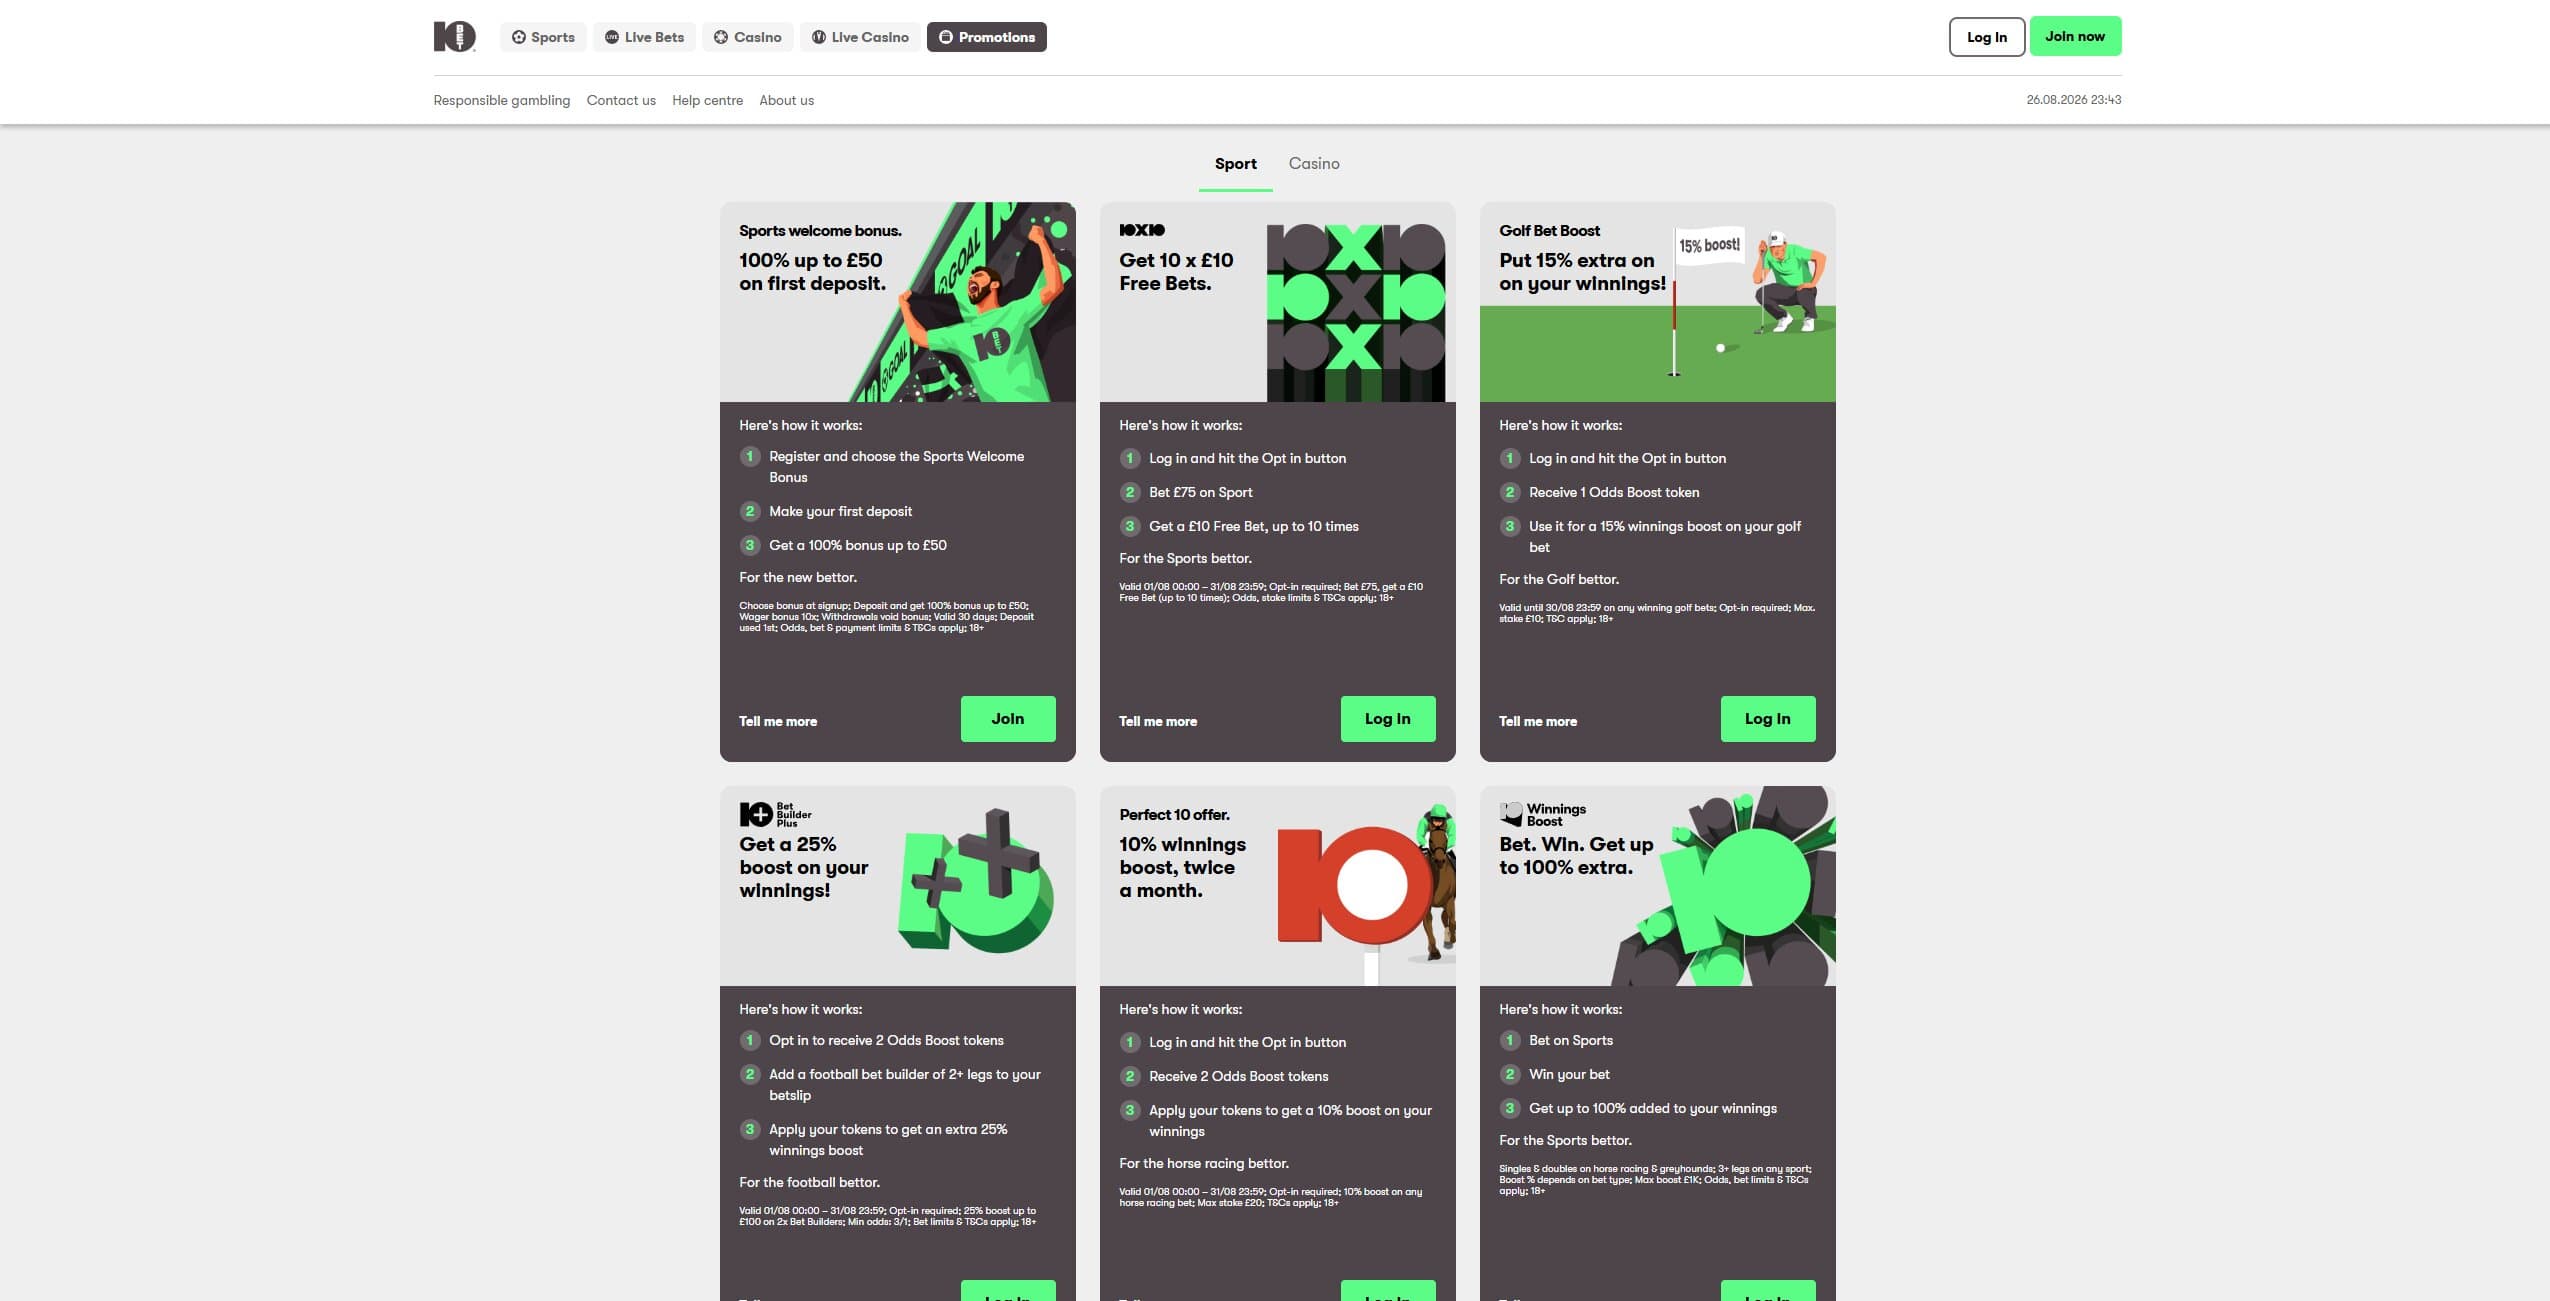Click 'Apply your tokens to get an extra 25%' step
The image size is (2550, 1301).
point(888,1140)
